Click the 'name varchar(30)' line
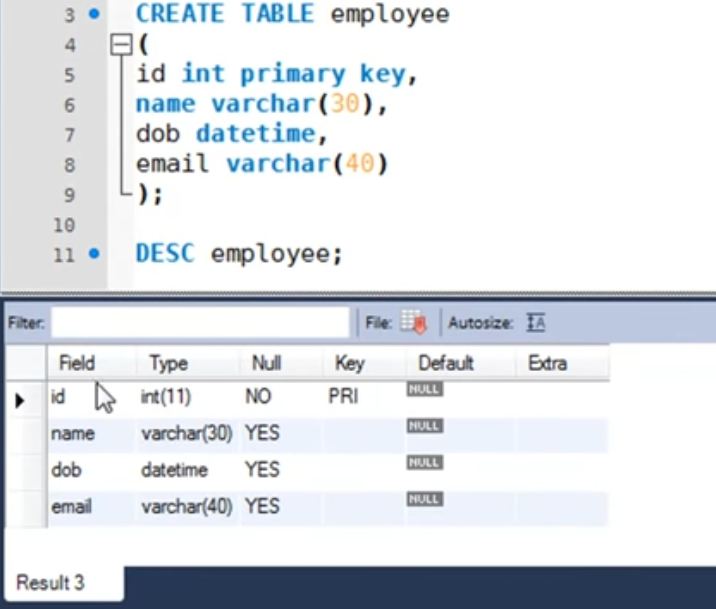 coord(262,104)
